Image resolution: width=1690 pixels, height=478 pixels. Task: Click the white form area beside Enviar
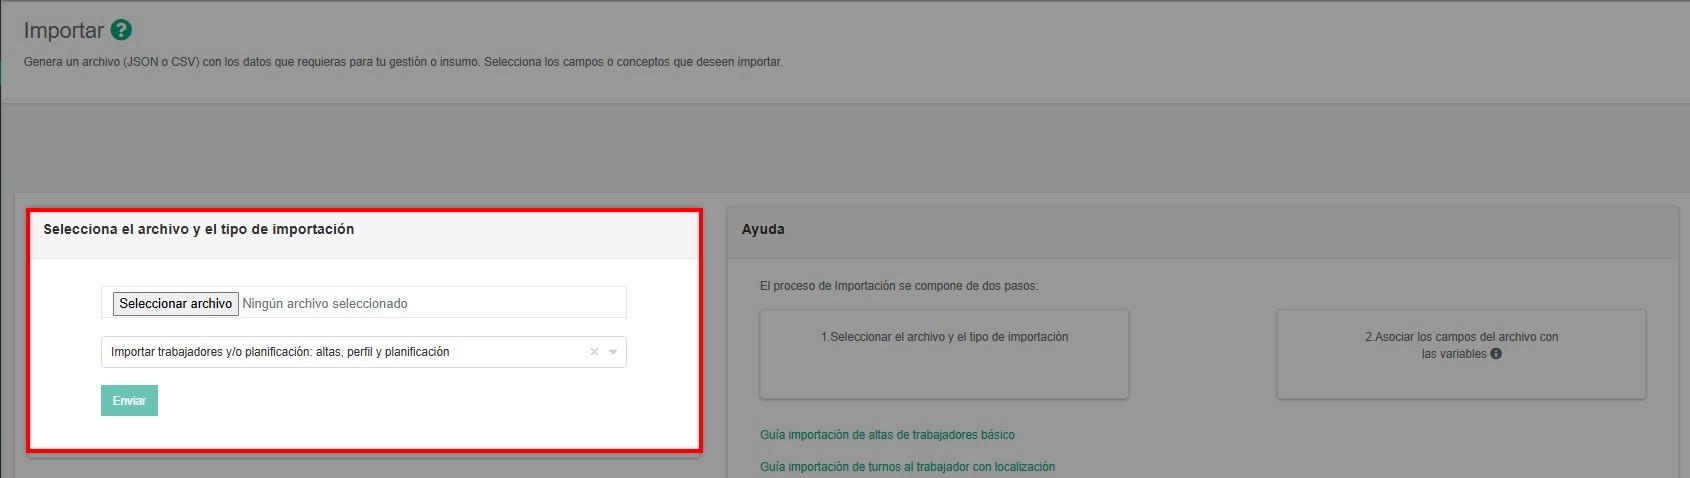pyautogui.click(x=400, y=405)
